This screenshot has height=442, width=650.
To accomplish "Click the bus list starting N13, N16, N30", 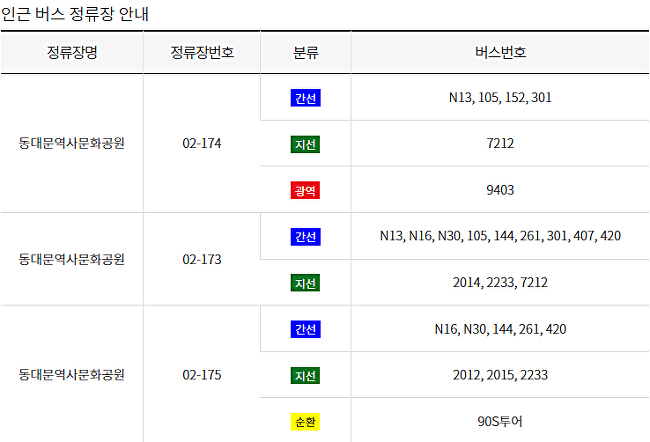I will coord(500,236).
